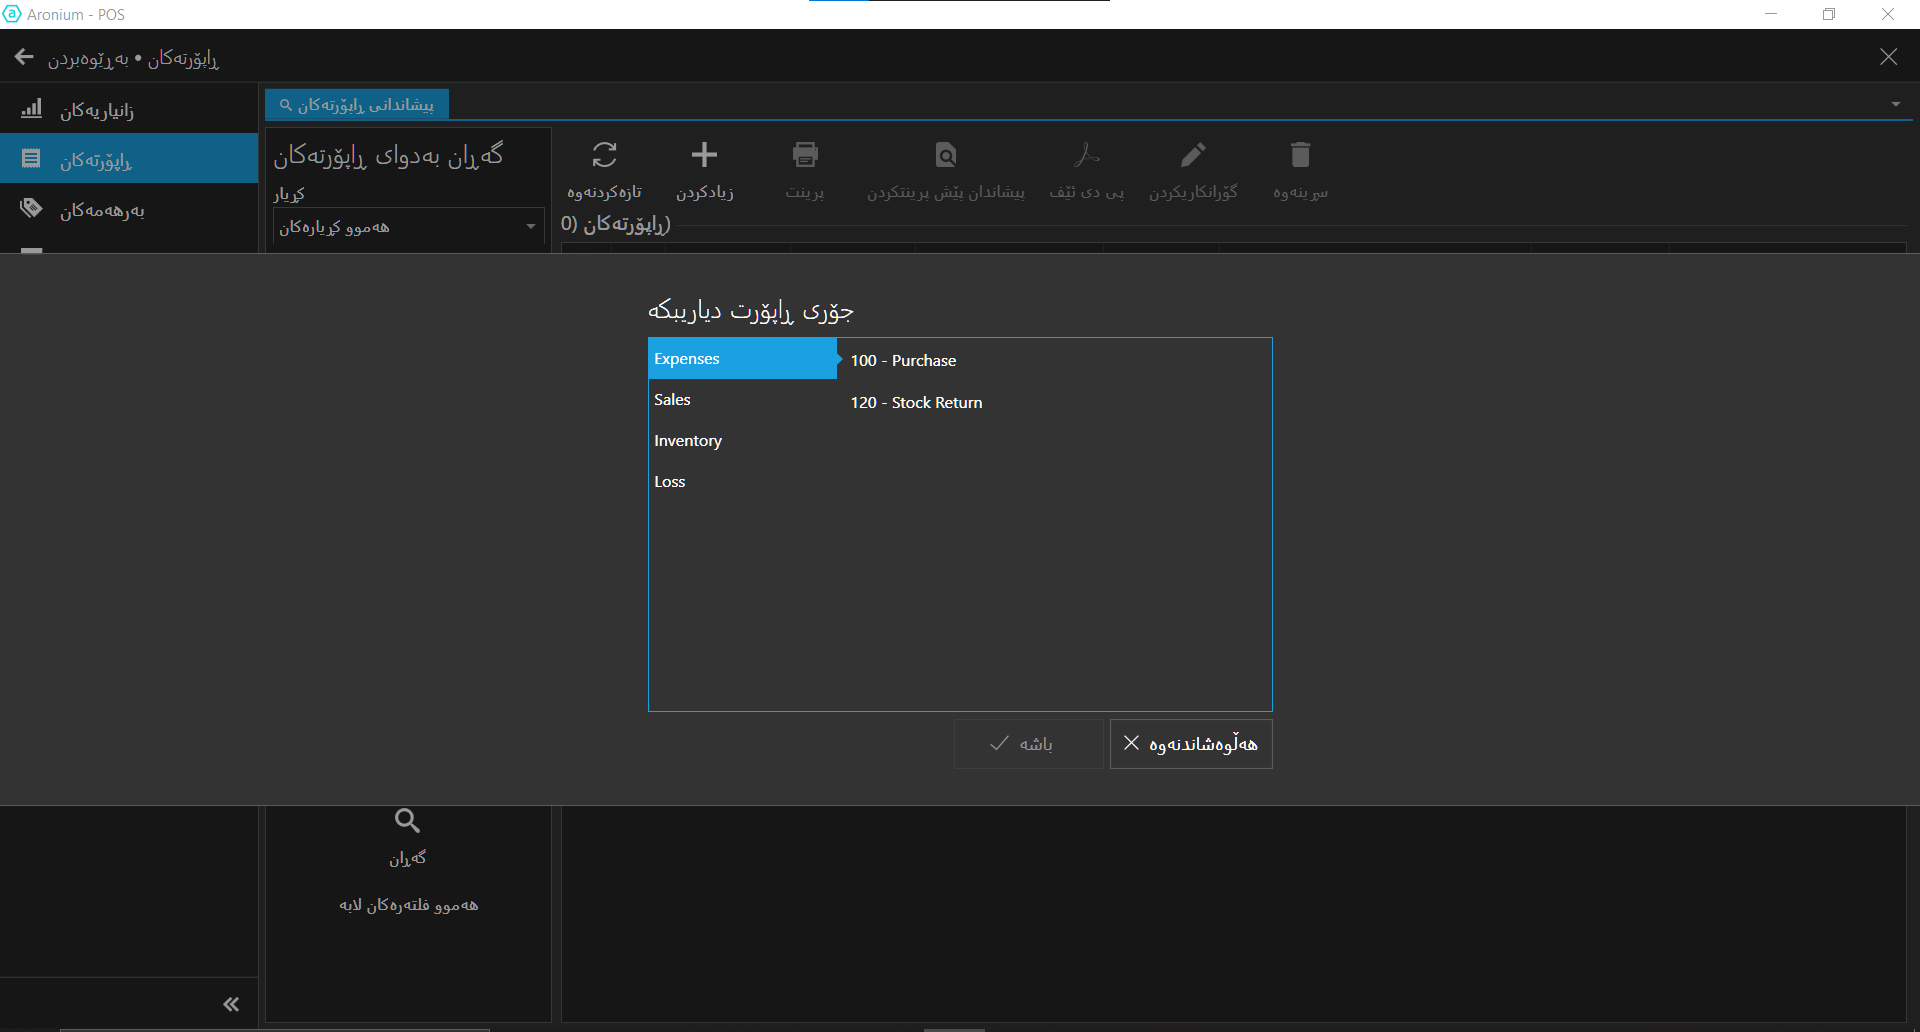Open print preview with the magnifier page icon
The image size is (1920, 1032).
pos(945,156)
